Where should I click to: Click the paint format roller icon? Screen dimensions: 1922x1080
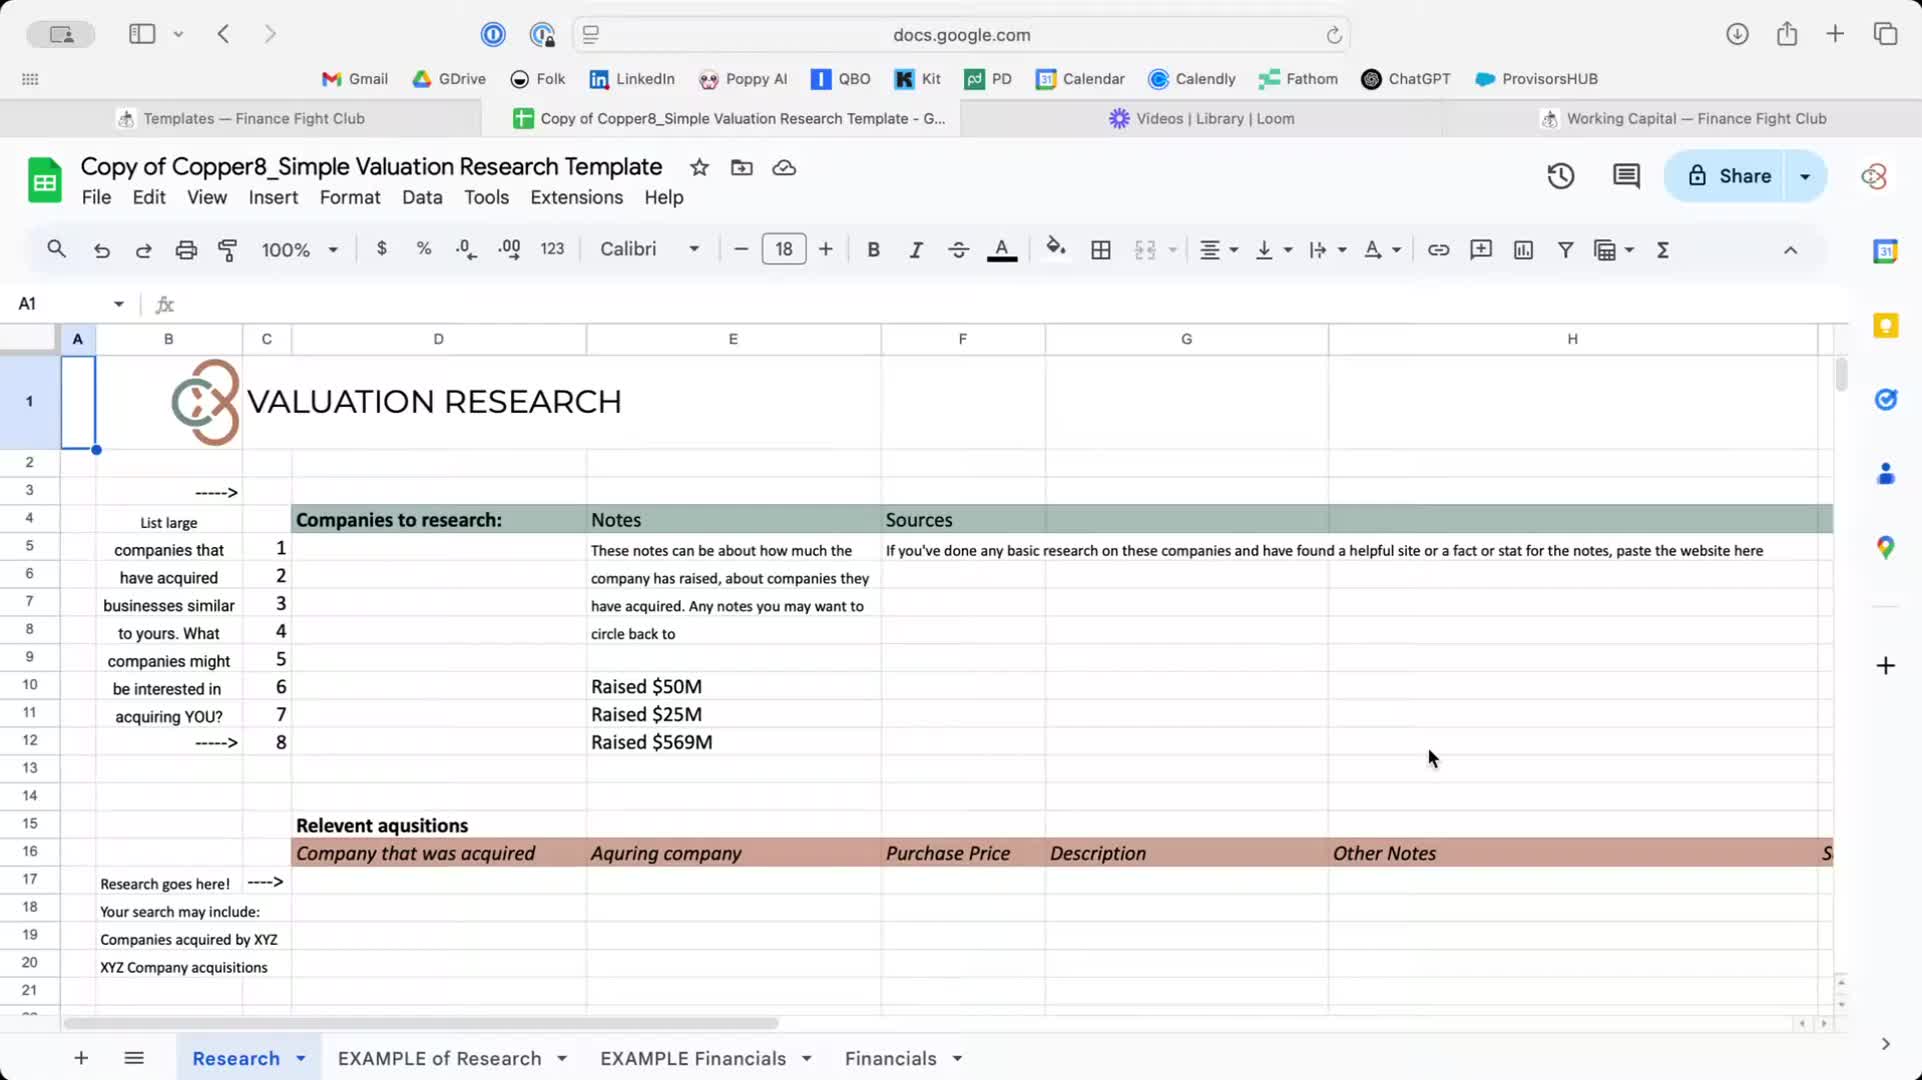pyautogui.click(x=228, y=250)
